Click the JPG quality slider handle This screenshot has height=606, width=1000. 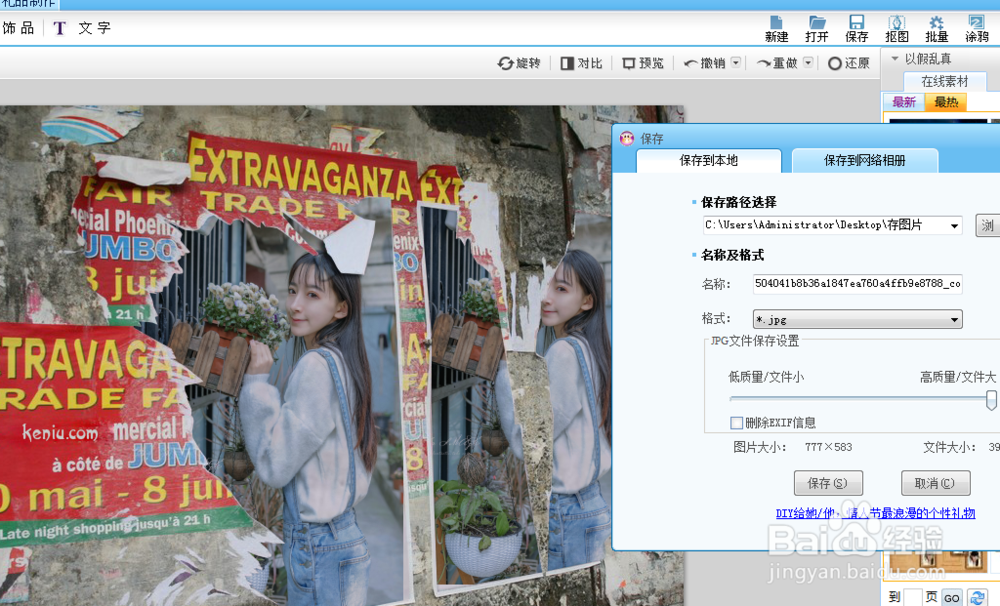tap(991, 399)
